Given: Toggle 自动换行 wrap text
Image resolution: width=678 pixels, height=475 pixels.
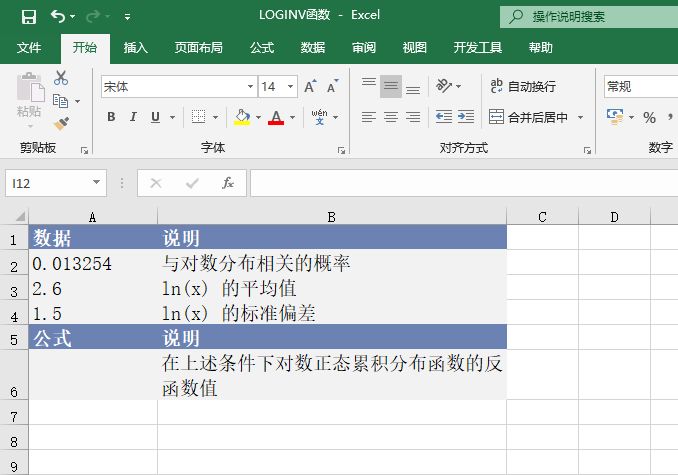Looking at the screenshot, I should click(x=522, y=87).
